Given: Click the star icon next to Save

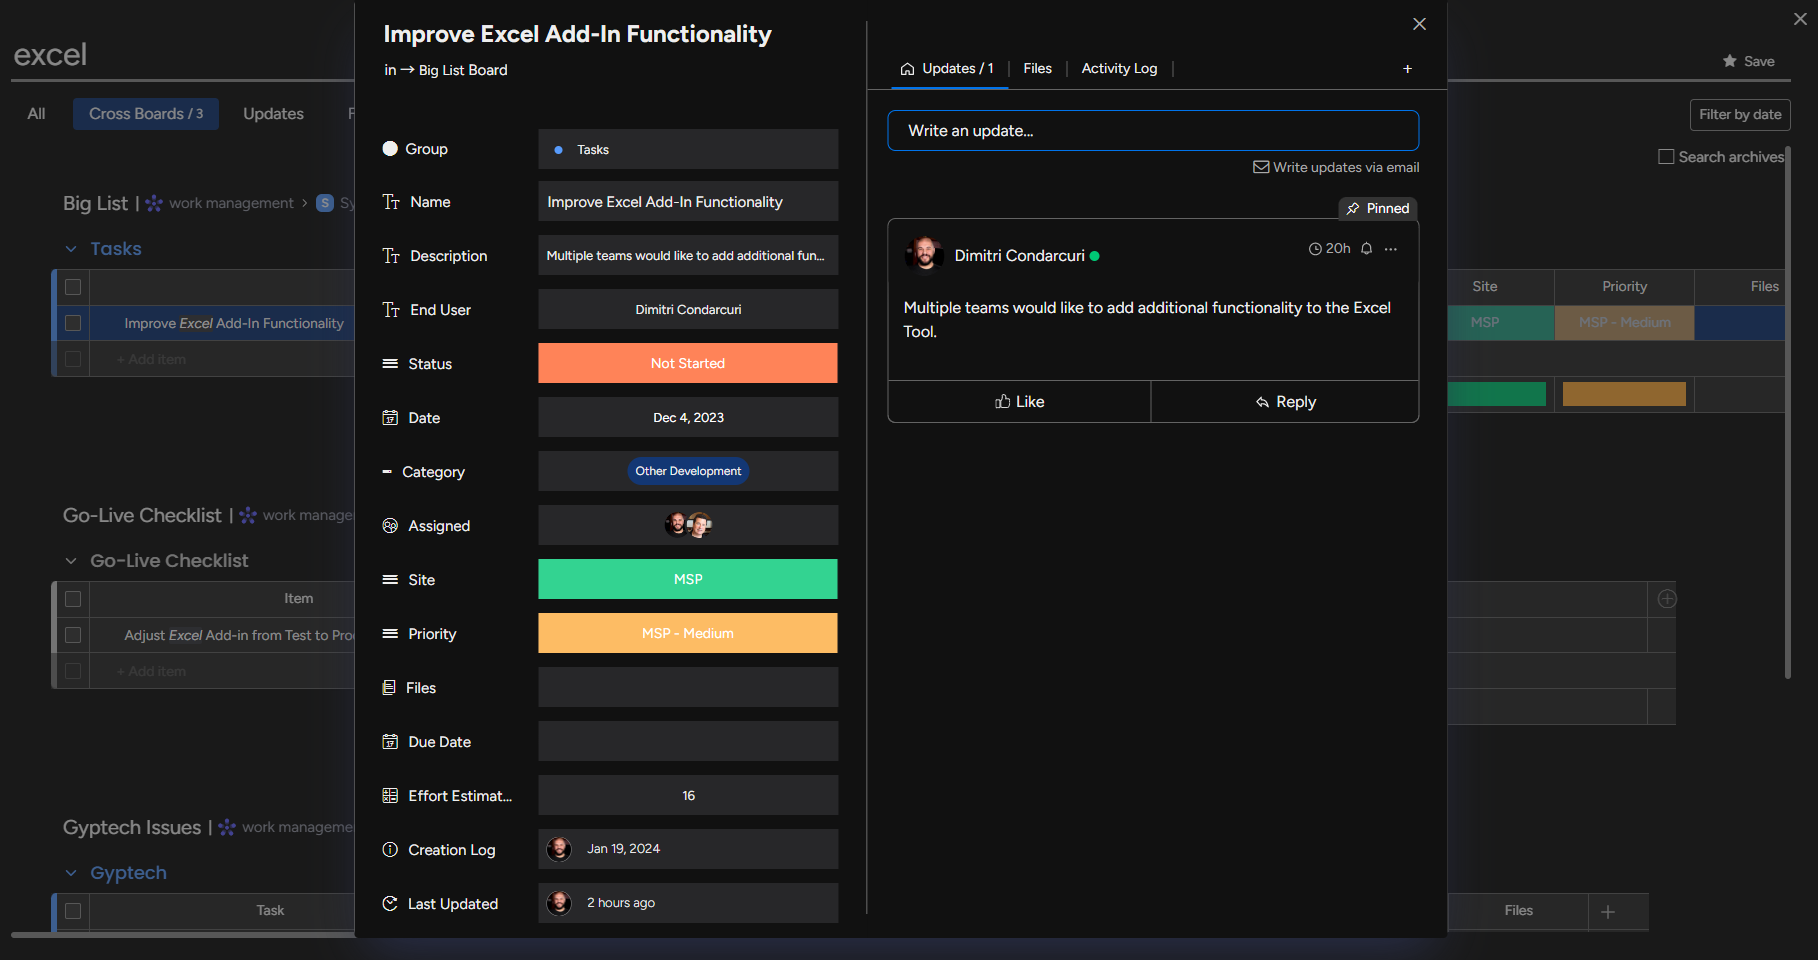Looking at the screenshot, I should click(1730, 61).
